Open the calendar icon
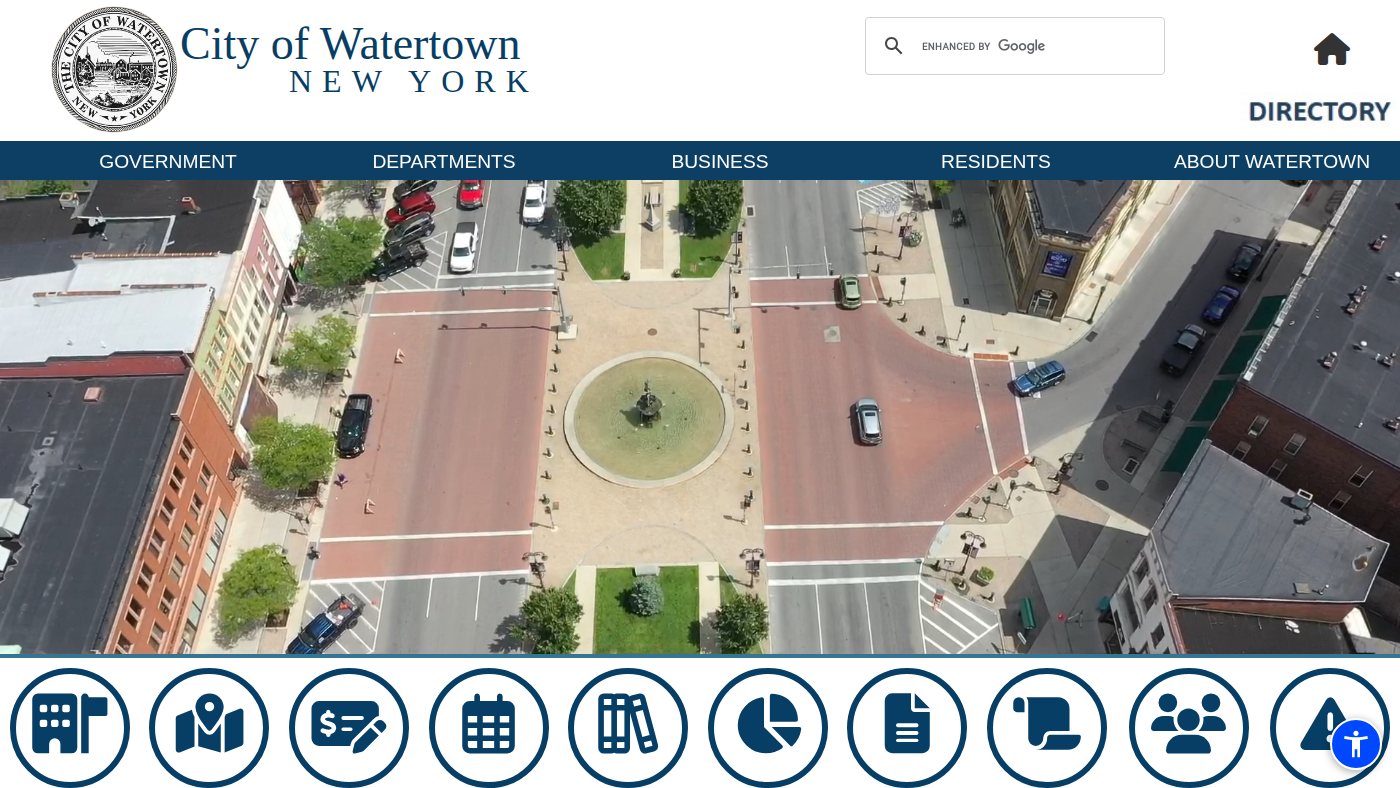The image size is (1400, 788). [489, 727]
